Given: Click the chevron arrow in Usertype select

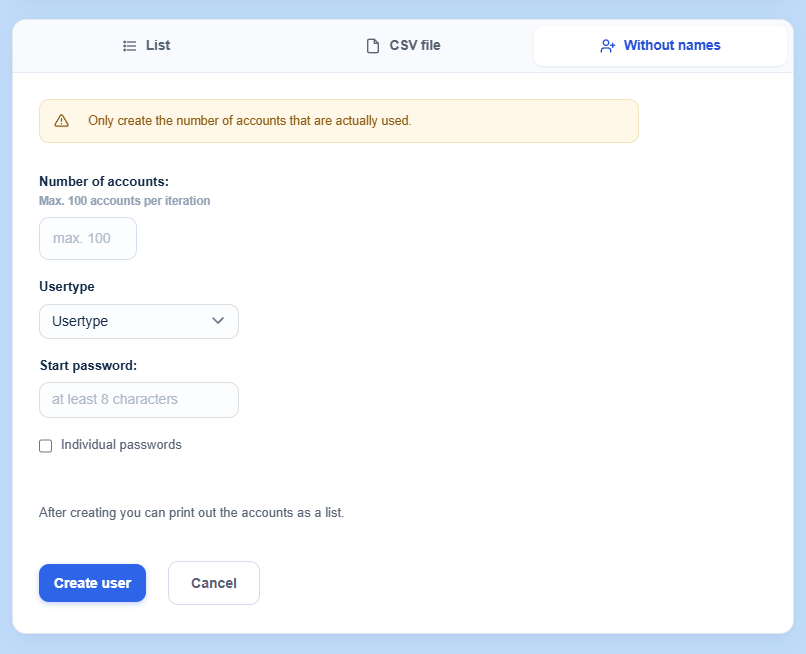Looking at the screenshot, I should 218,321.
